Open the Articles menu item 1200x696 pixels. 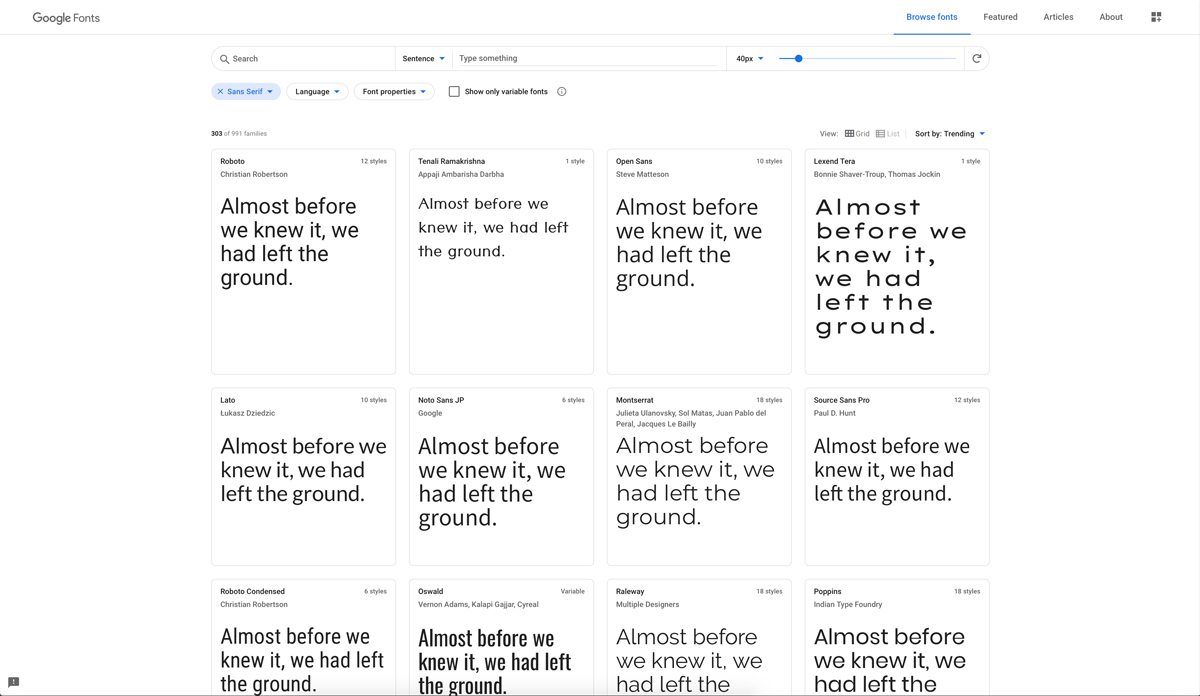[x=1058, y=16]
